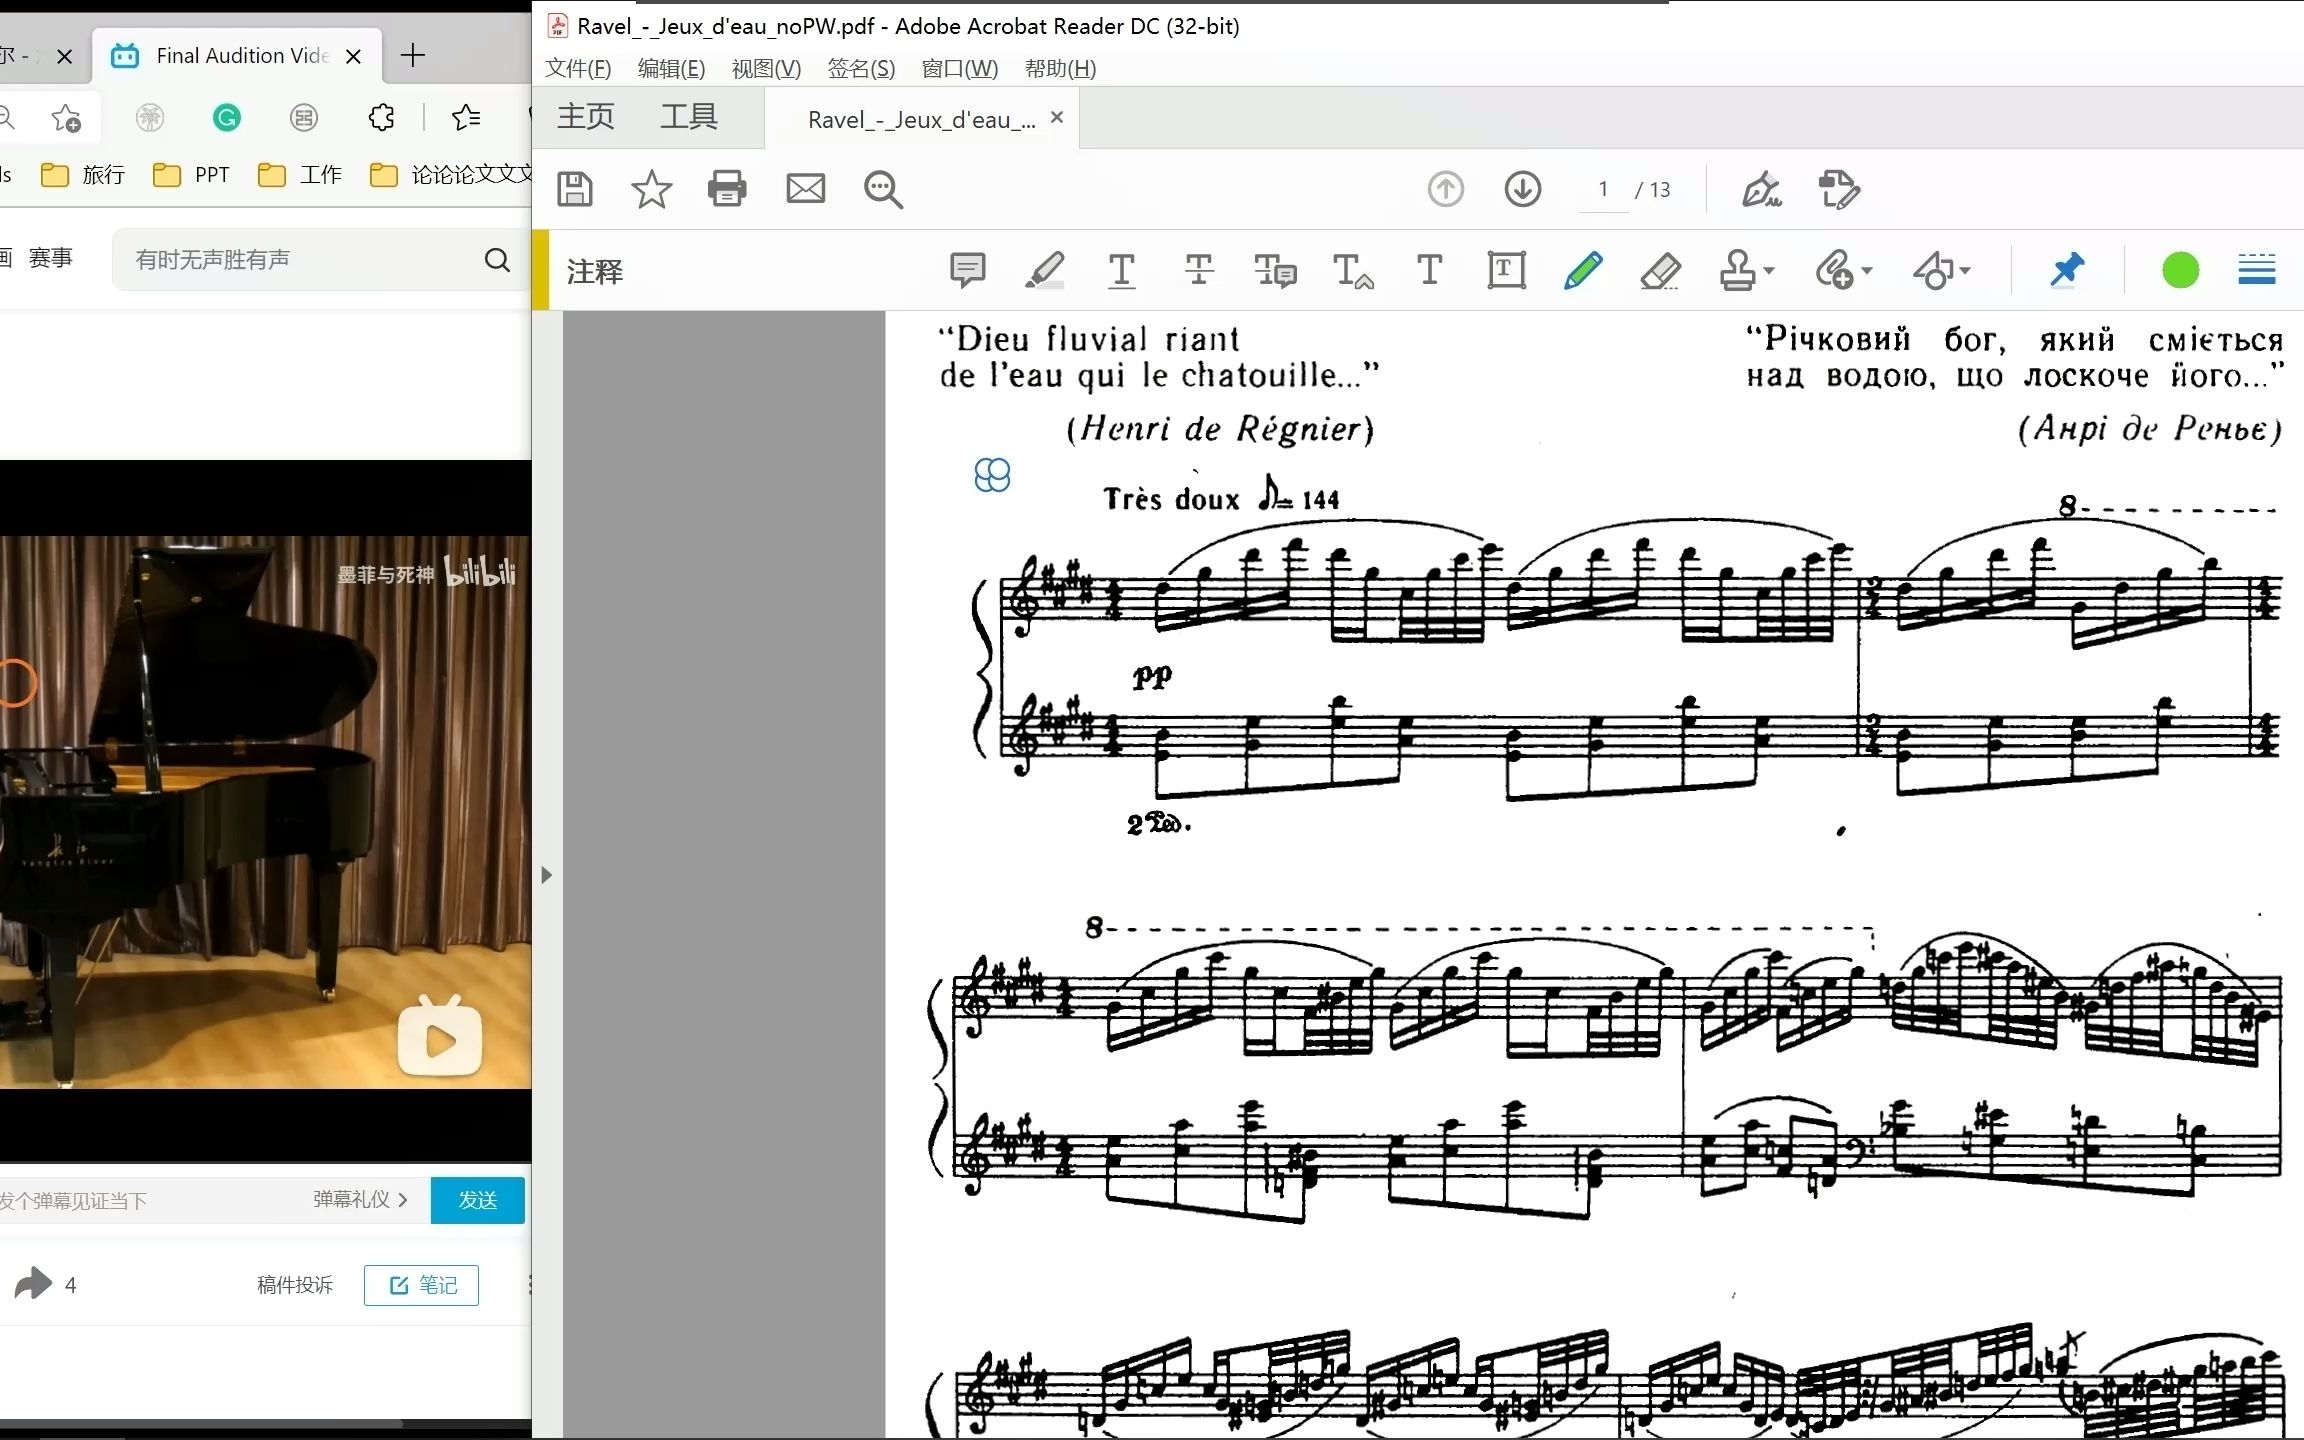Open the PPT bookmark folder
Image resolution: width=2304 pixels, height=1440 pixels.
(x=191, y=175)
